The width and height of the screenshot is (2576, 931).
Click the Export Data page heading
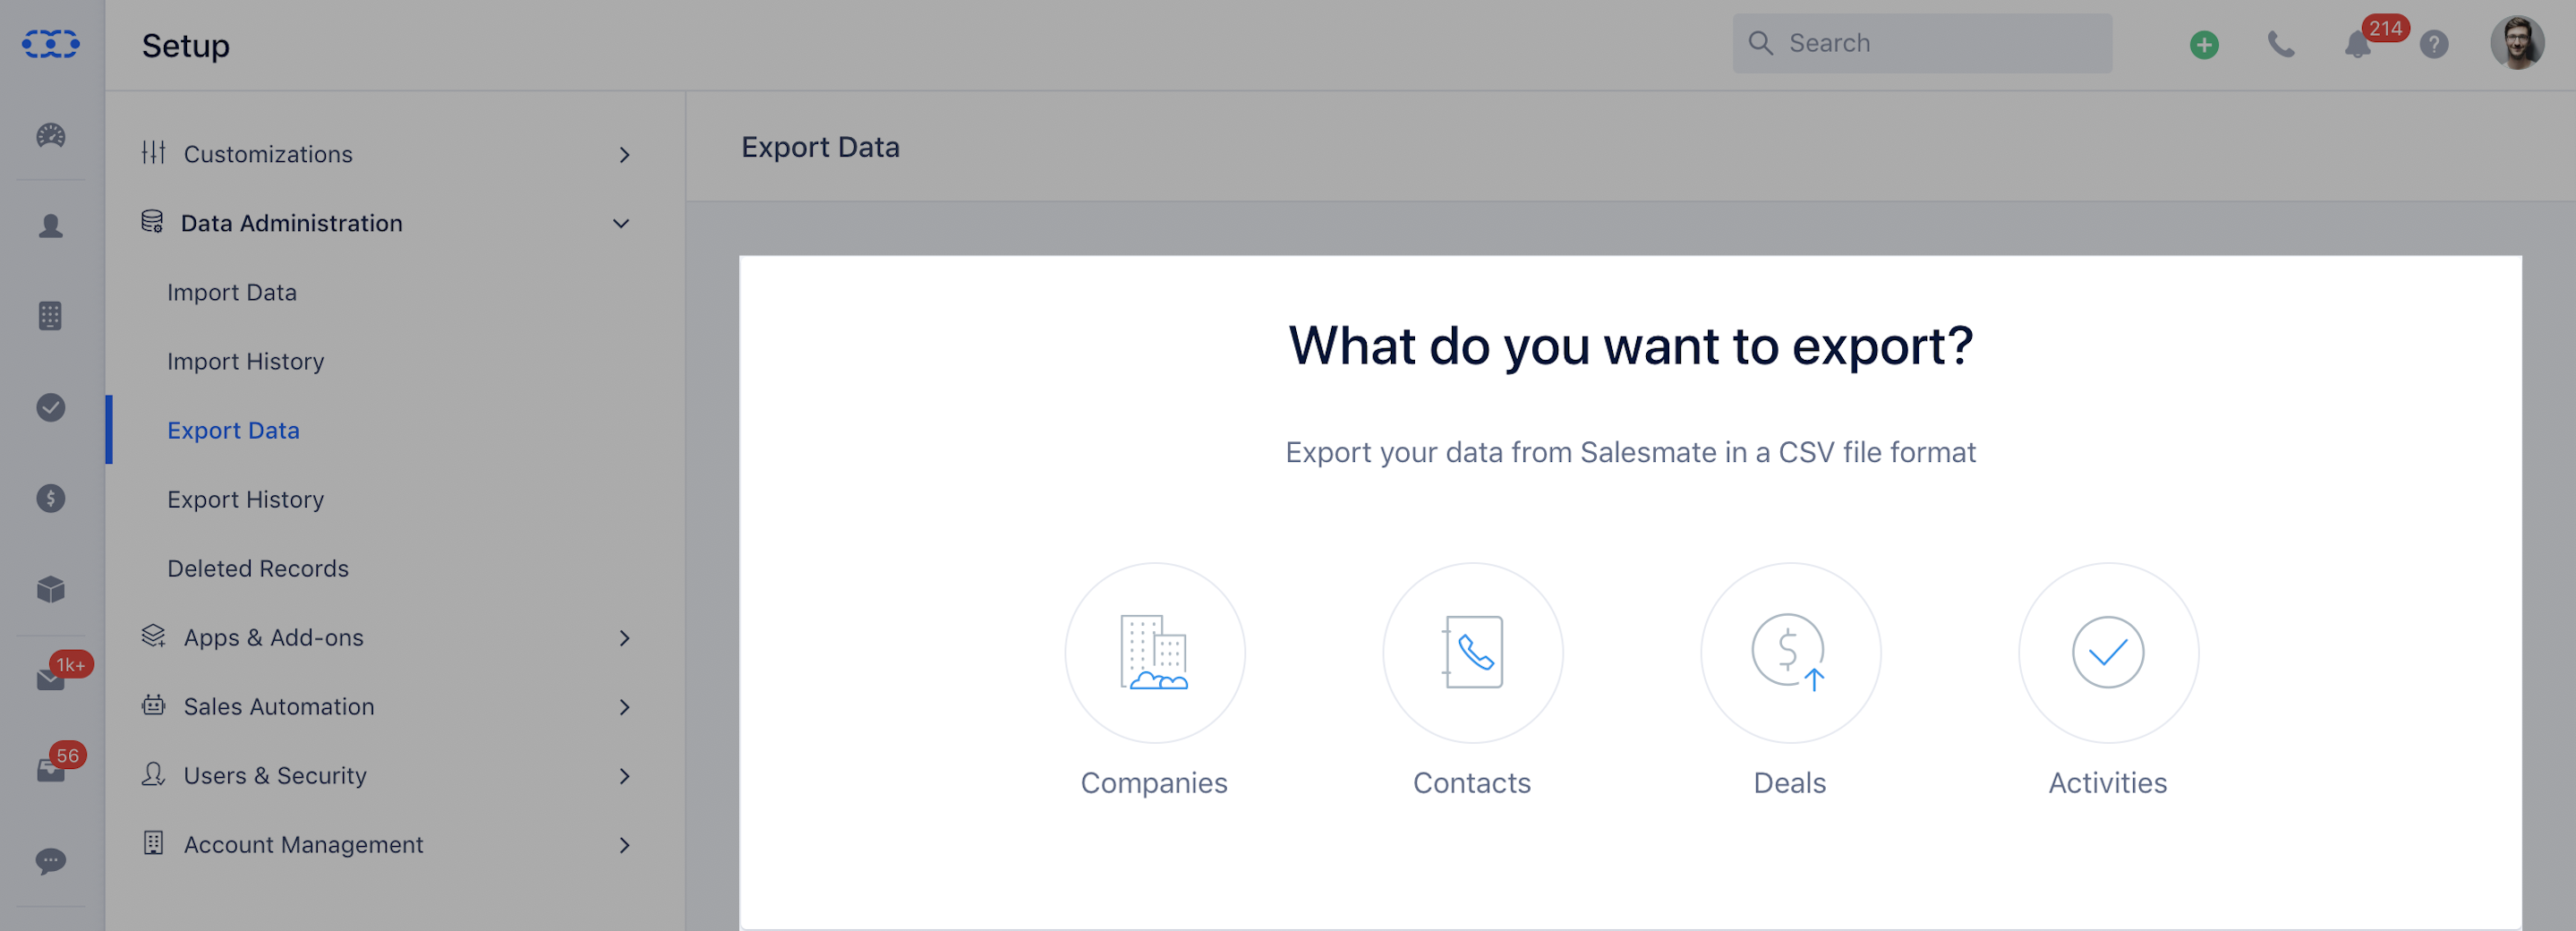point(820,147)
